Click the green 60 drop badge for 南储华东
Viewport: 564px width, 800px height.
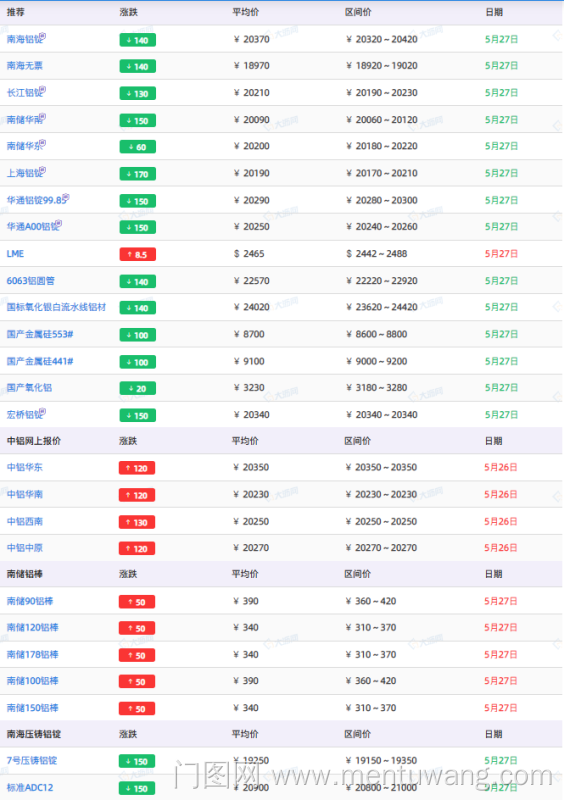(137, 147)
